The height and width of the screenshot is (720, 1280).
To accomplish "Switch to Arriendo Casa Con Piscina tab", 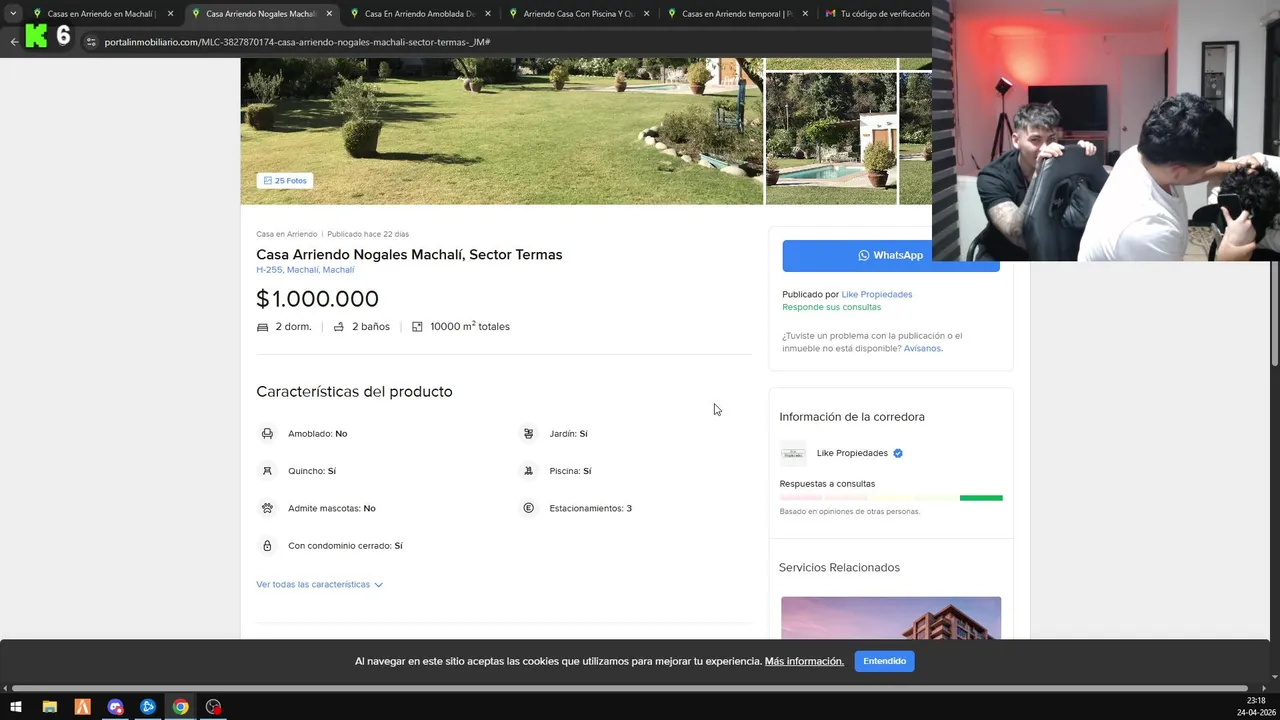I will [578, 14].
